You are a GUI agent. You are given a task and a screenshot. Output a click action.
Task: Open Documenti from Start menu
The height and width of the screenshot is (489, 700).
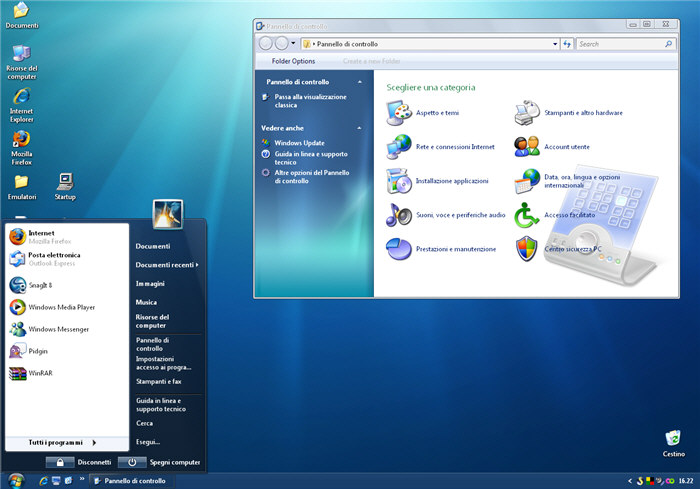[x=153, y=246]
